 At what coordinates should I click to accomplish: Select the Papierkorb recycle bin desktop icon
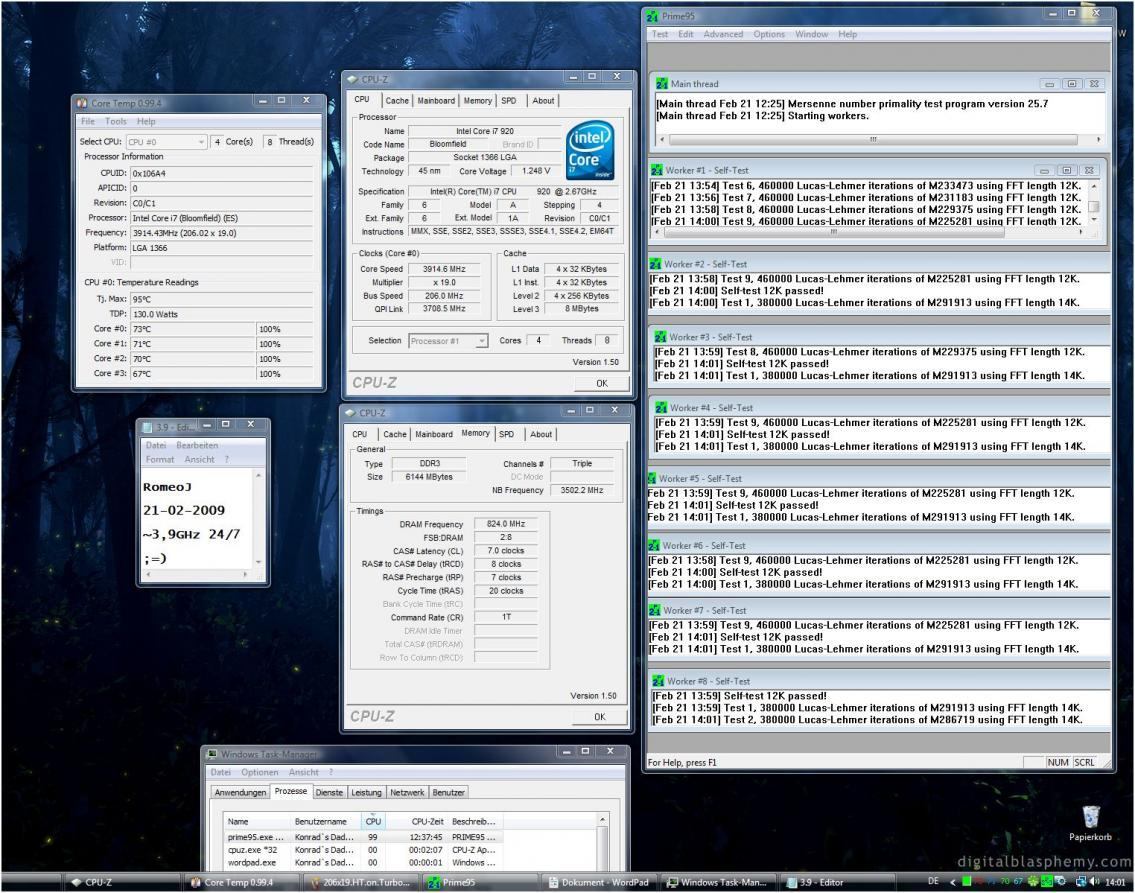[x=1090, y=824]
